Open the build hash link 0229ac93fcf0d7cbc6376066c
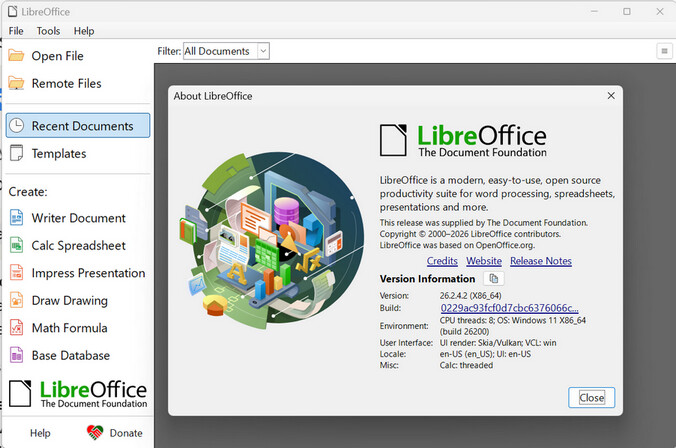The image size is (676, 448). coord(509,308)
